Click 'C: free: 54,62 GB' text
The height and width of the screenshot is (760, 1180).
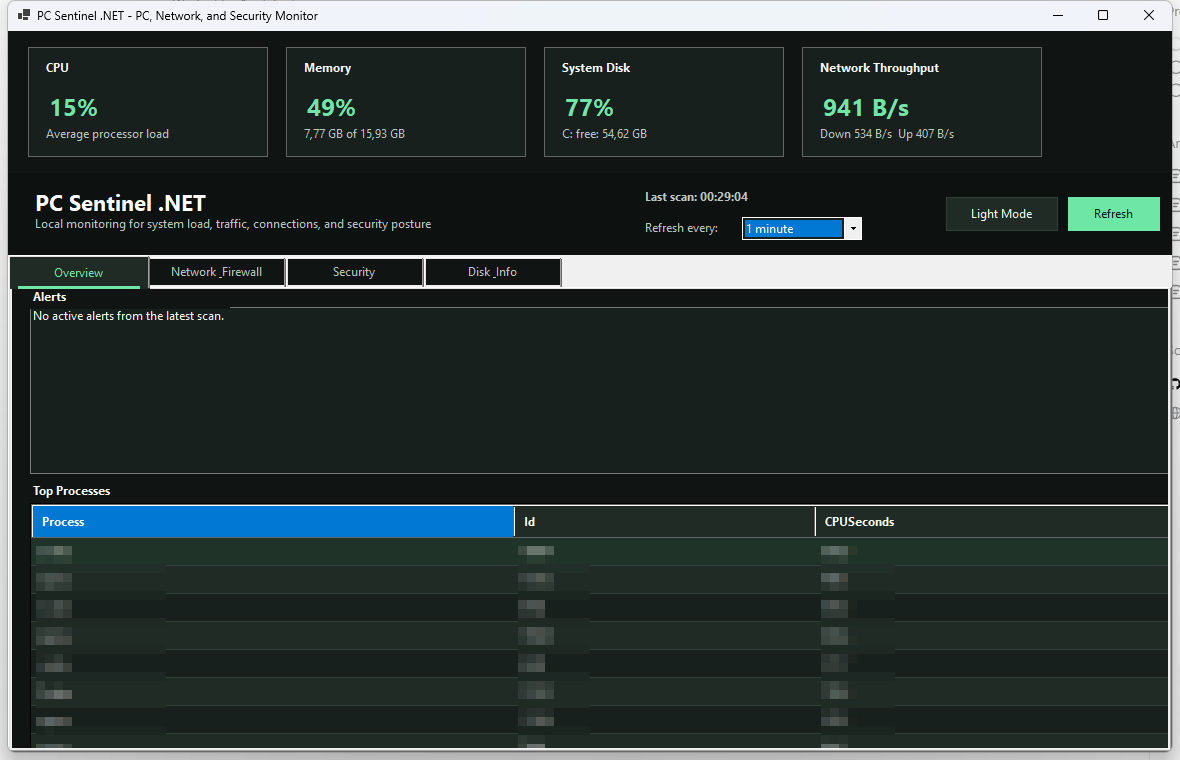604,134
